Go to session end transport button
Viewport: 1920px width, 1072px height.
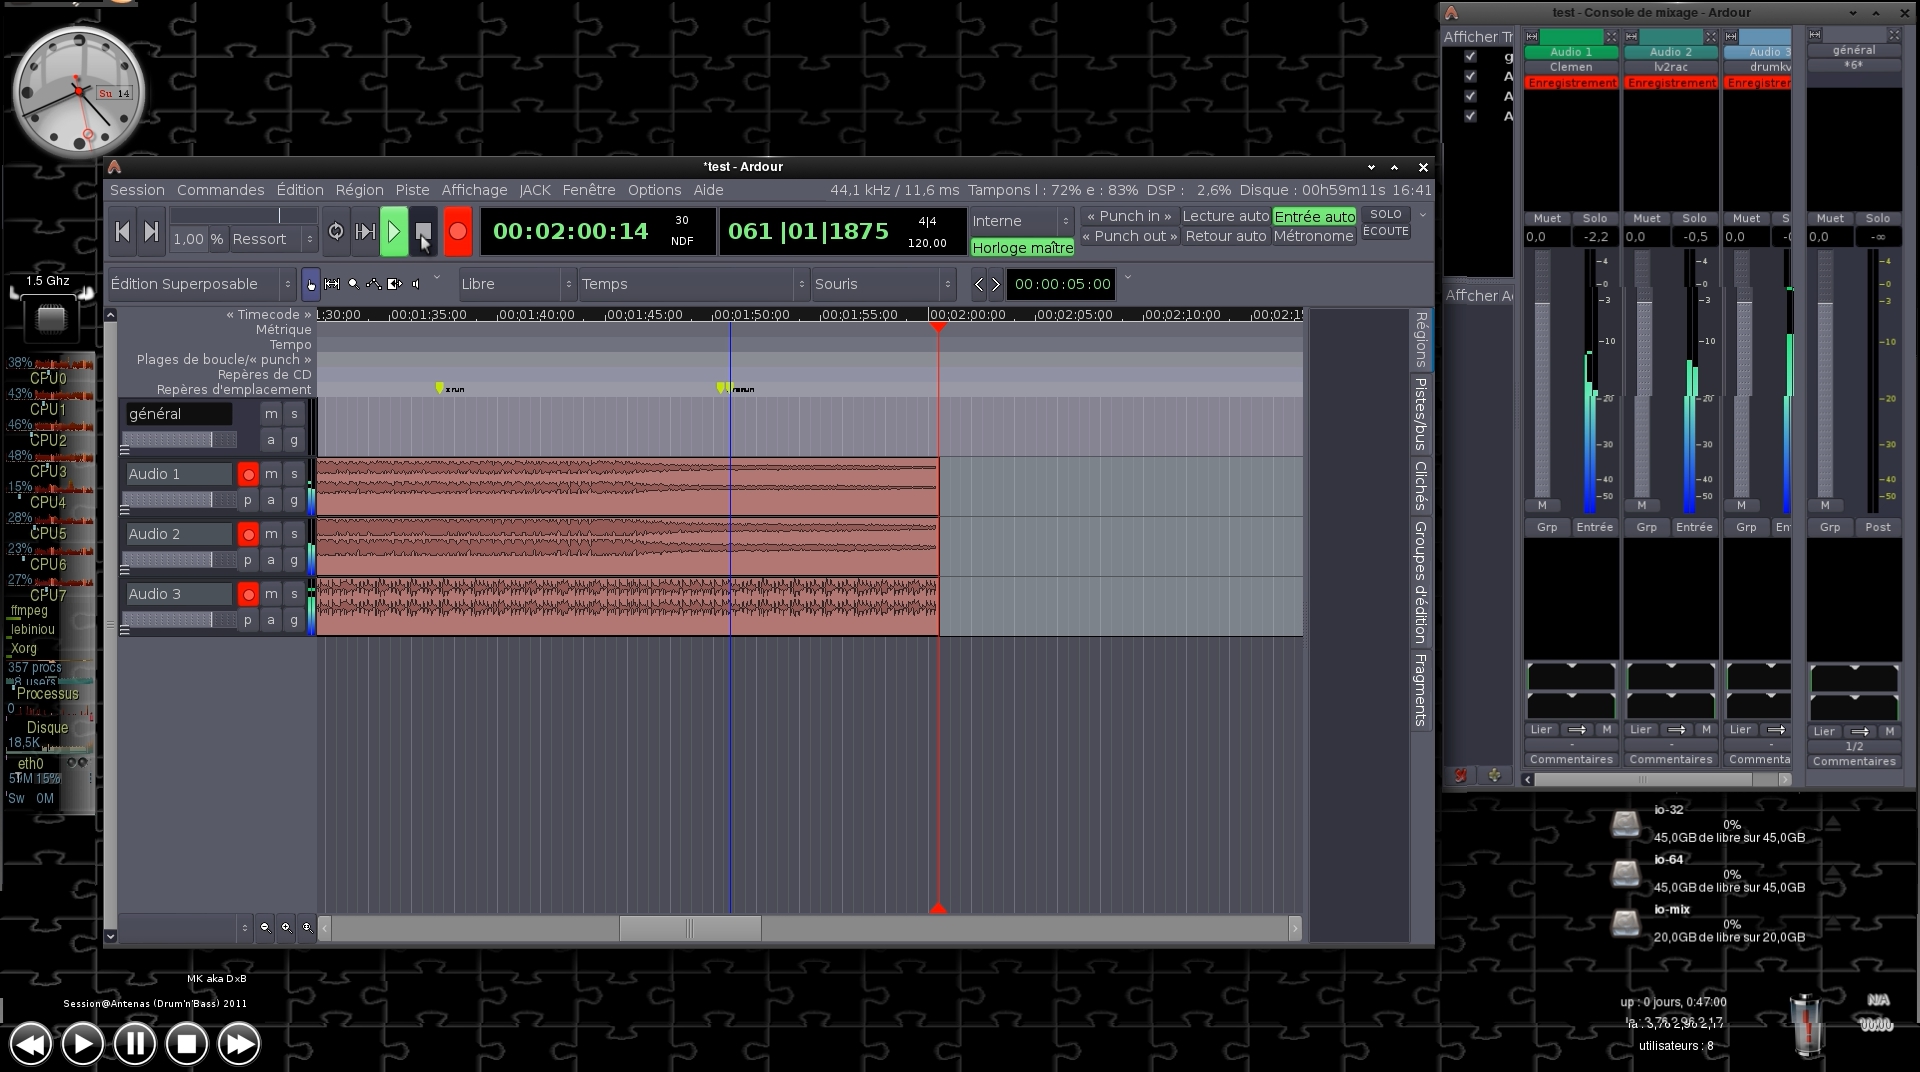tap(151, 232)
